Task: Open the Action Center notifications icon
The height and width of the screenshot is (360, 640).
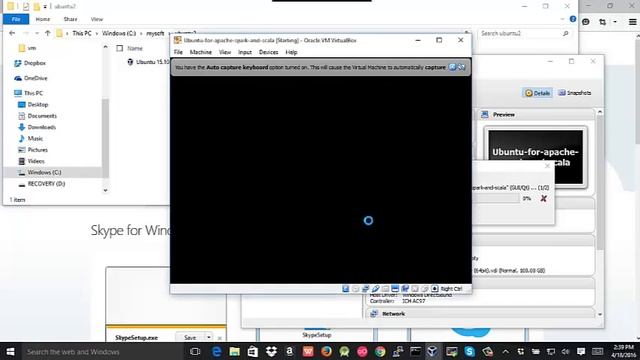Action: click(x=581, y=351)
